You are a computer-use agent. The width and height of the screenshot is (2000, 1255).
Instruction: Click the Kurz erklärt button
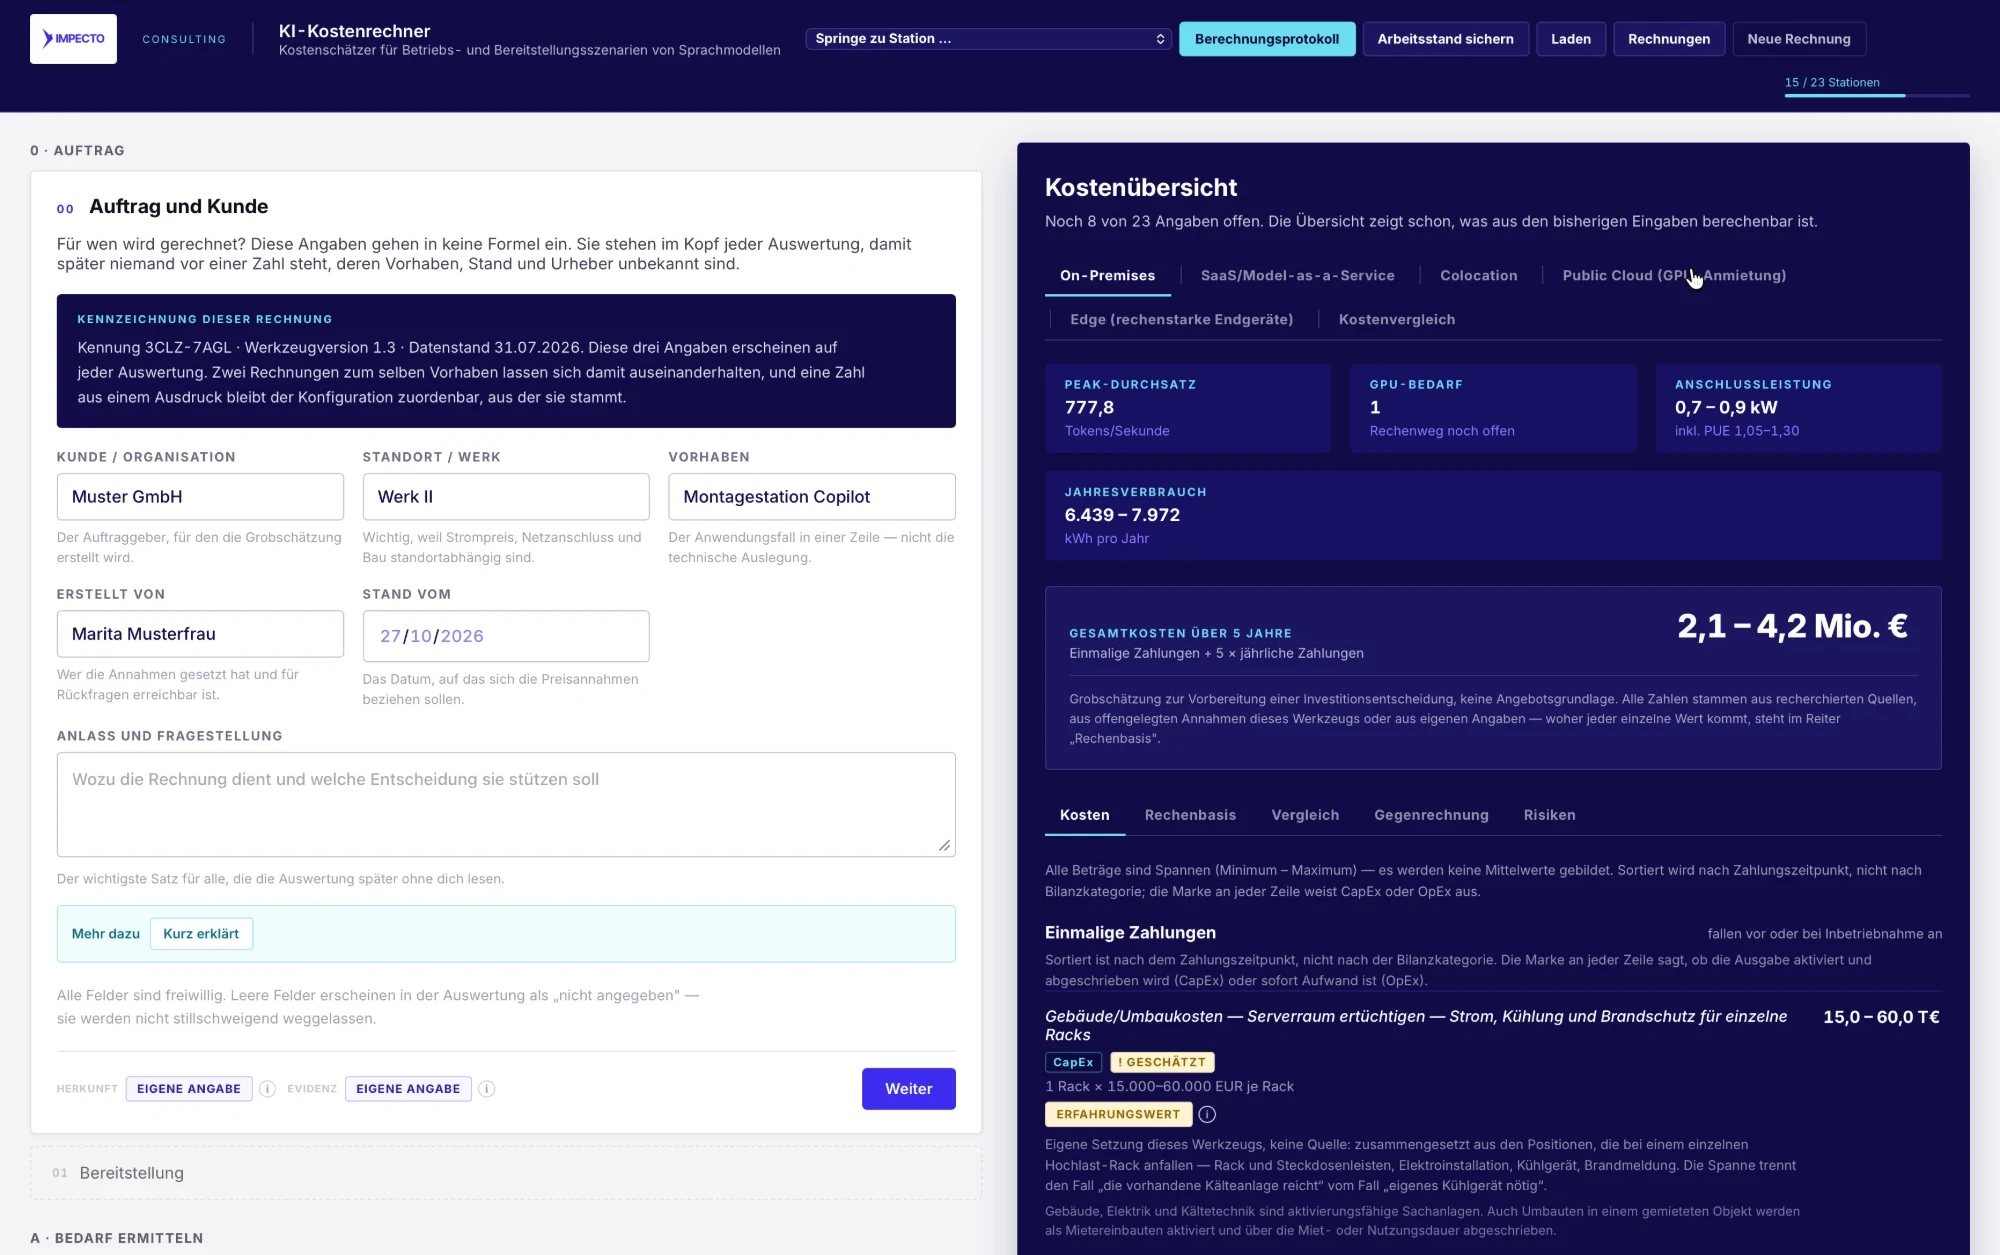[201, 934]
